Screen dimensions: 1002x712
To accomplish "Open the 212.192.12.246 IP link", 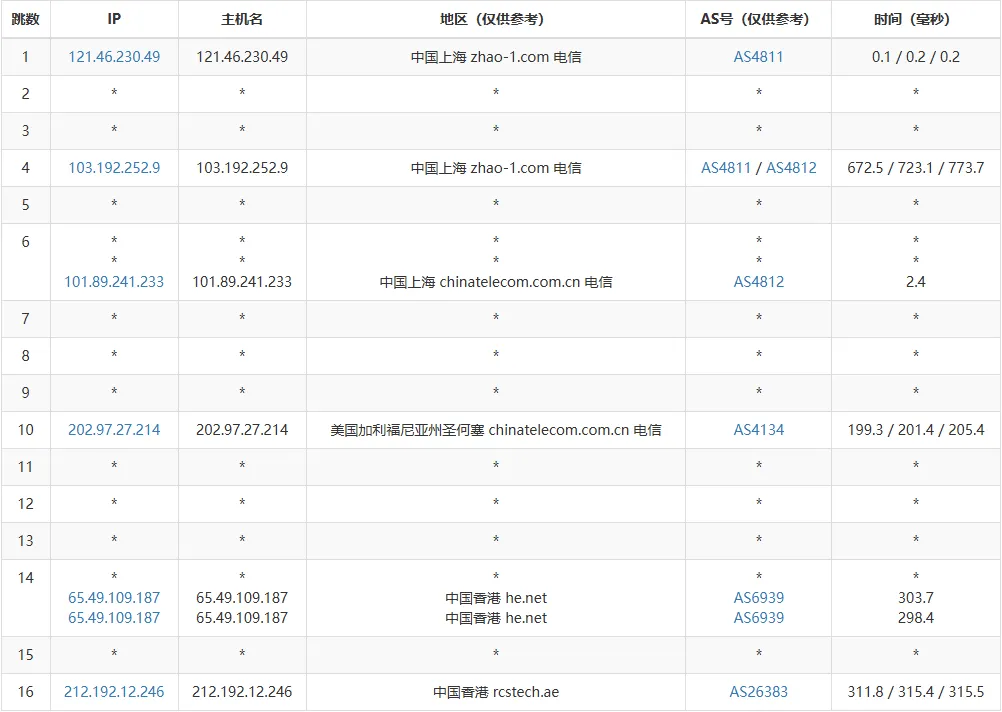I will point(113,691).
